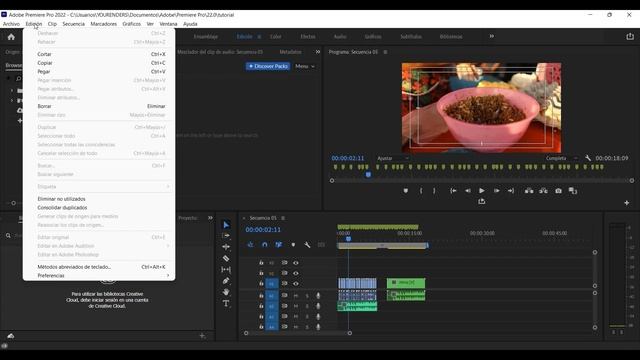Image resolution: width=640 pixels, height=360 pixels.
Task: Expand the Preferencias submenu
Action: (99, 276)
